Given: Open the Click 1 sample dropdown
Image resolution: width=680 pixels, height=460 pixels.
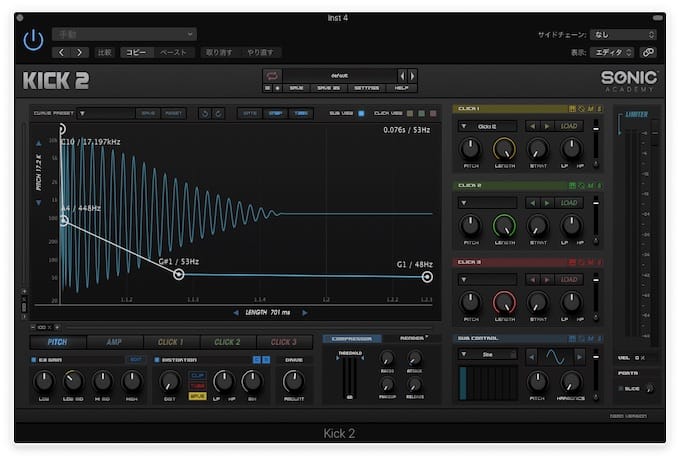Looking at the screenshot, I should click(x=487, y=126).
